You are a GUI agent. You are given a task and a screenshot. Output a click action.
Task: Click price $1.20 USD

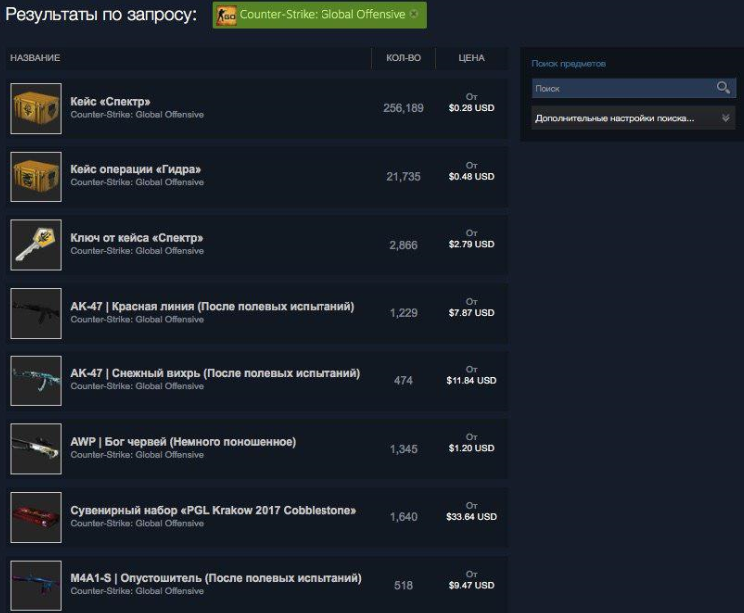tap(471, 448)
